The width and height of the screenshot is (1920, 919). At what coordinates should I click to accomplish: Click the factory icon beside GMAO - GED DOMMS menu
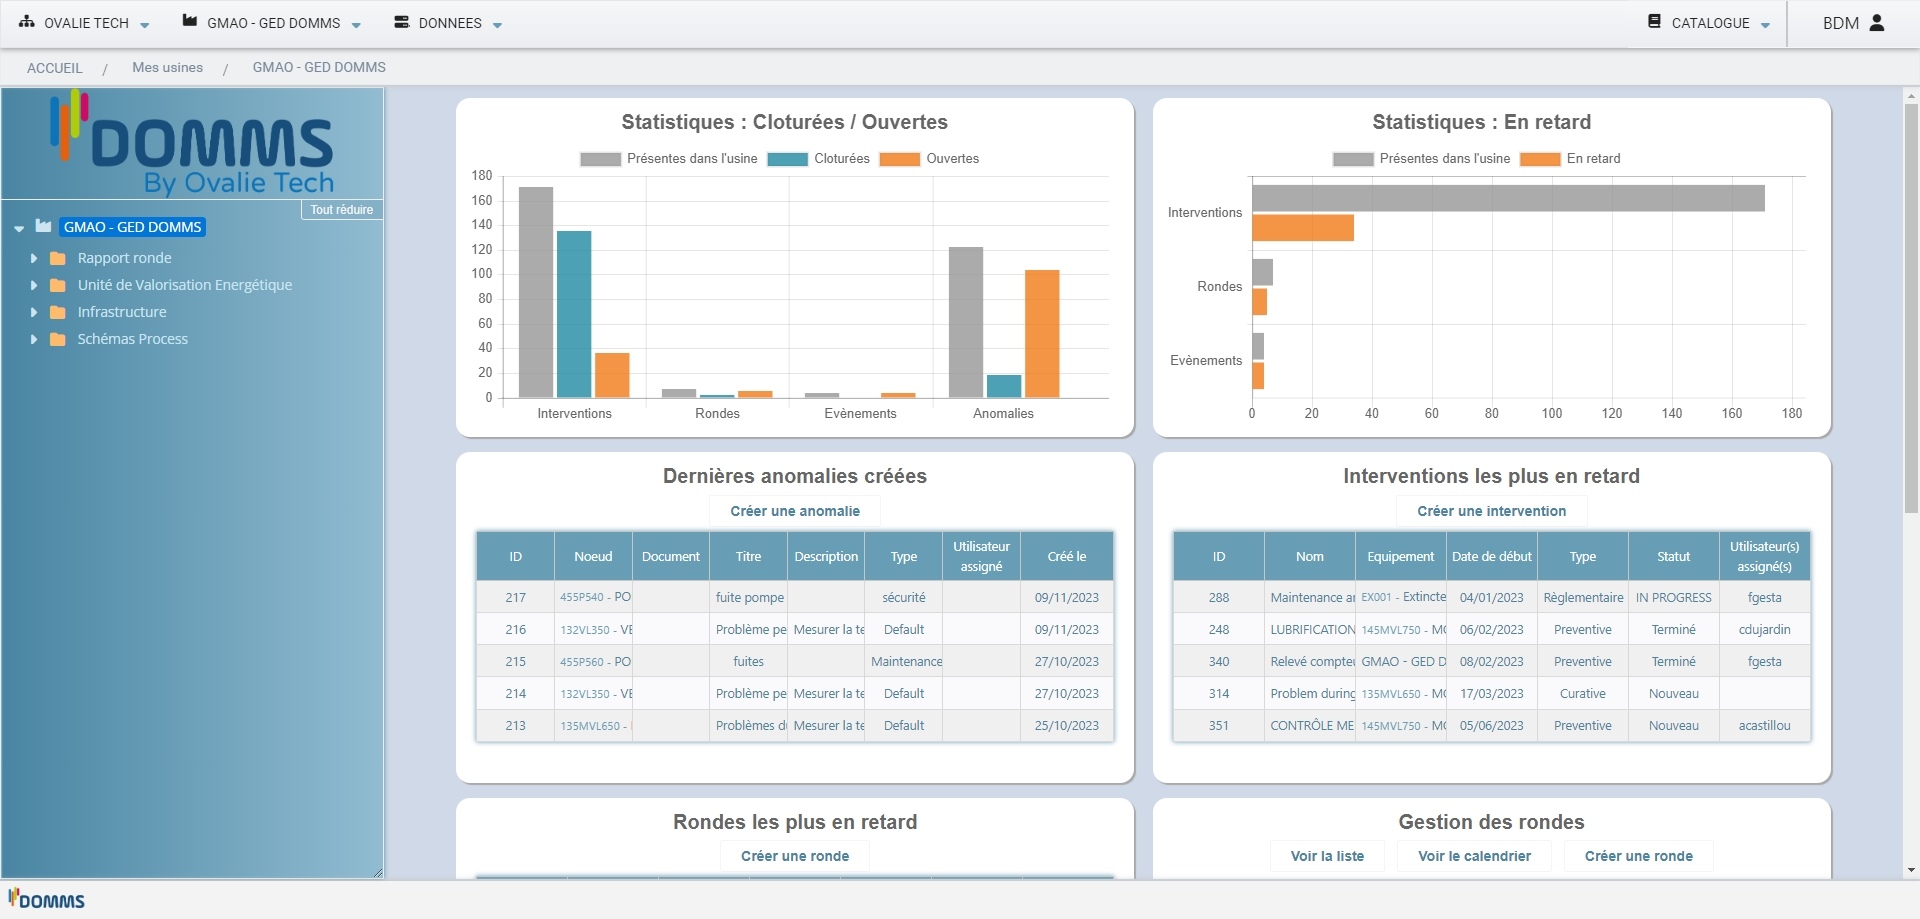pos(190,22)
